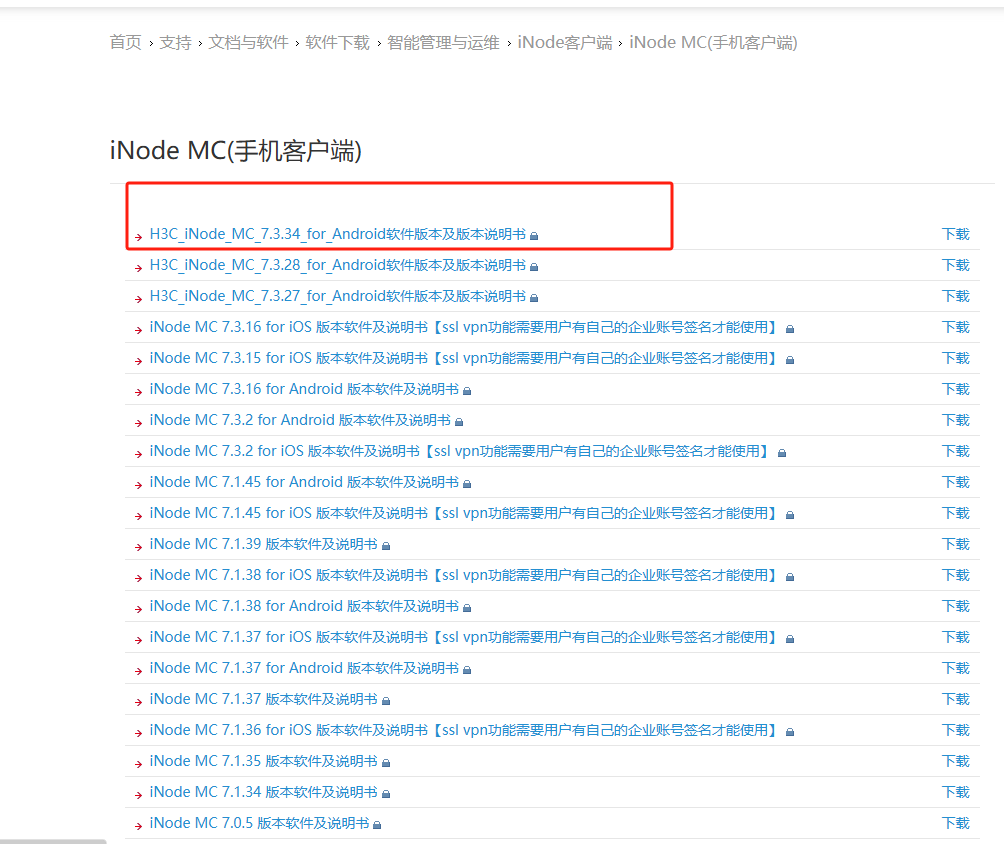The image size is (1004, 844).
Task: Click 下载 for iNode MC 7.1.37 iOS row
Action: [956, 637]
